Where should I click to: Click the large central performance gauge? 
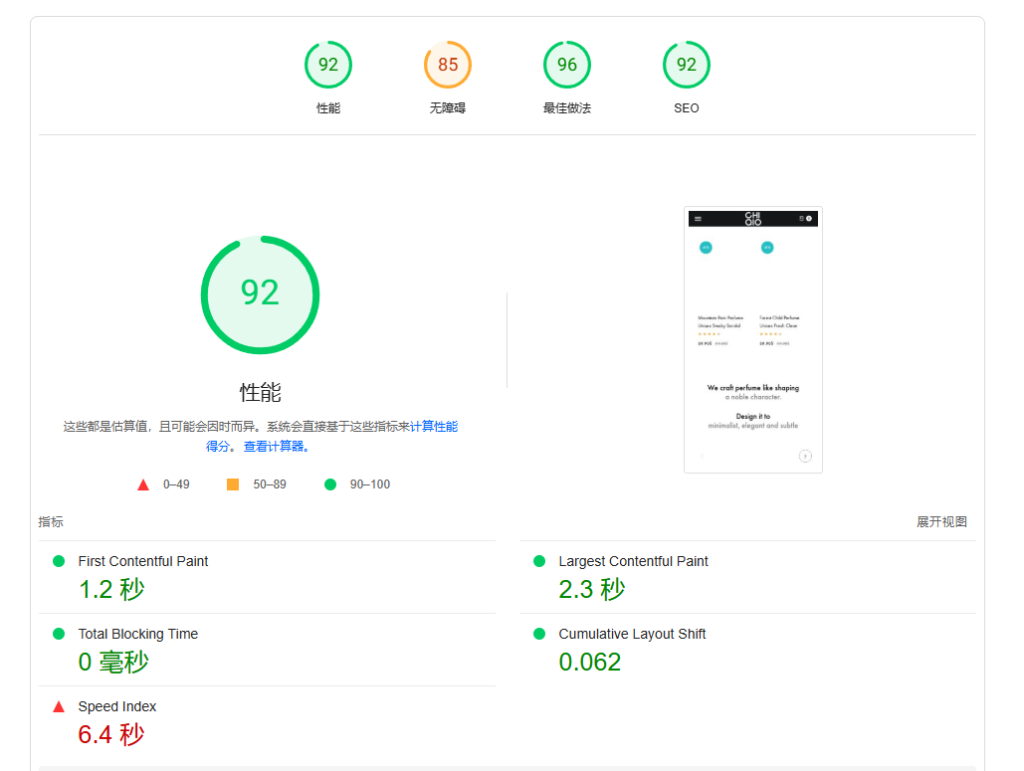pyautogui.click(x=260, y=294)
